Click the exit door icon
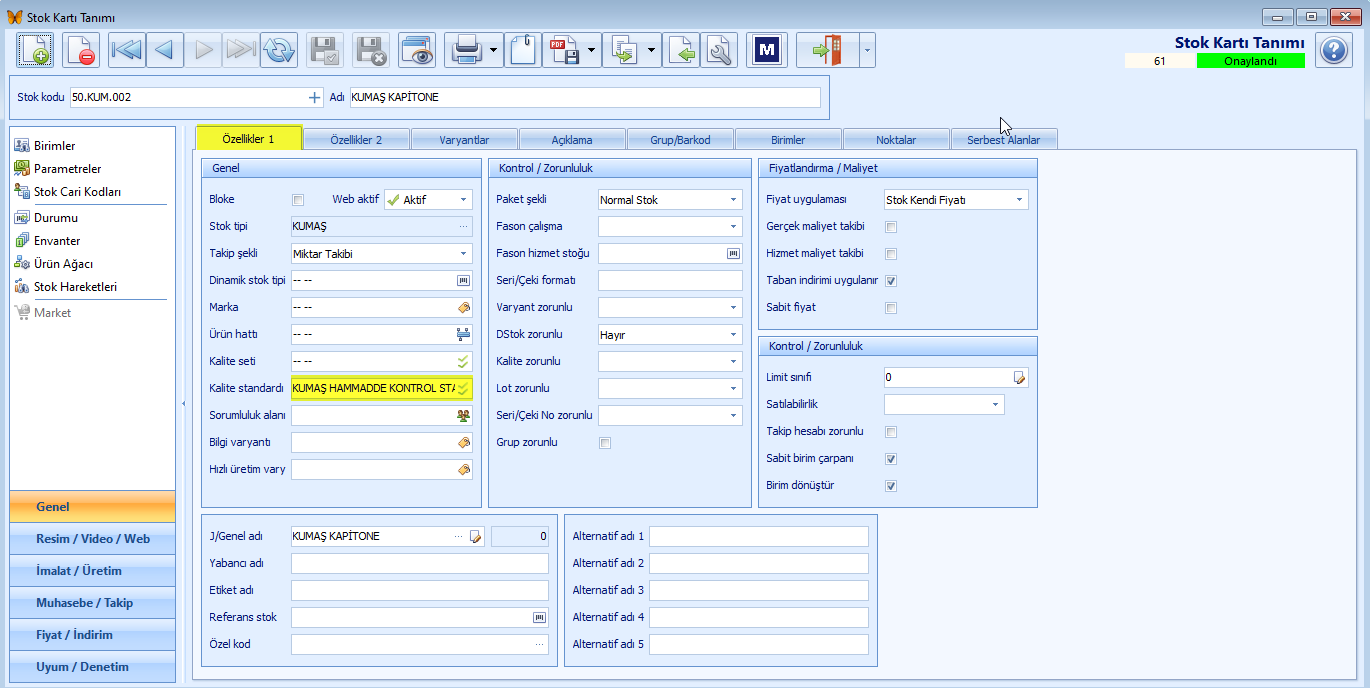 (827, 49)
